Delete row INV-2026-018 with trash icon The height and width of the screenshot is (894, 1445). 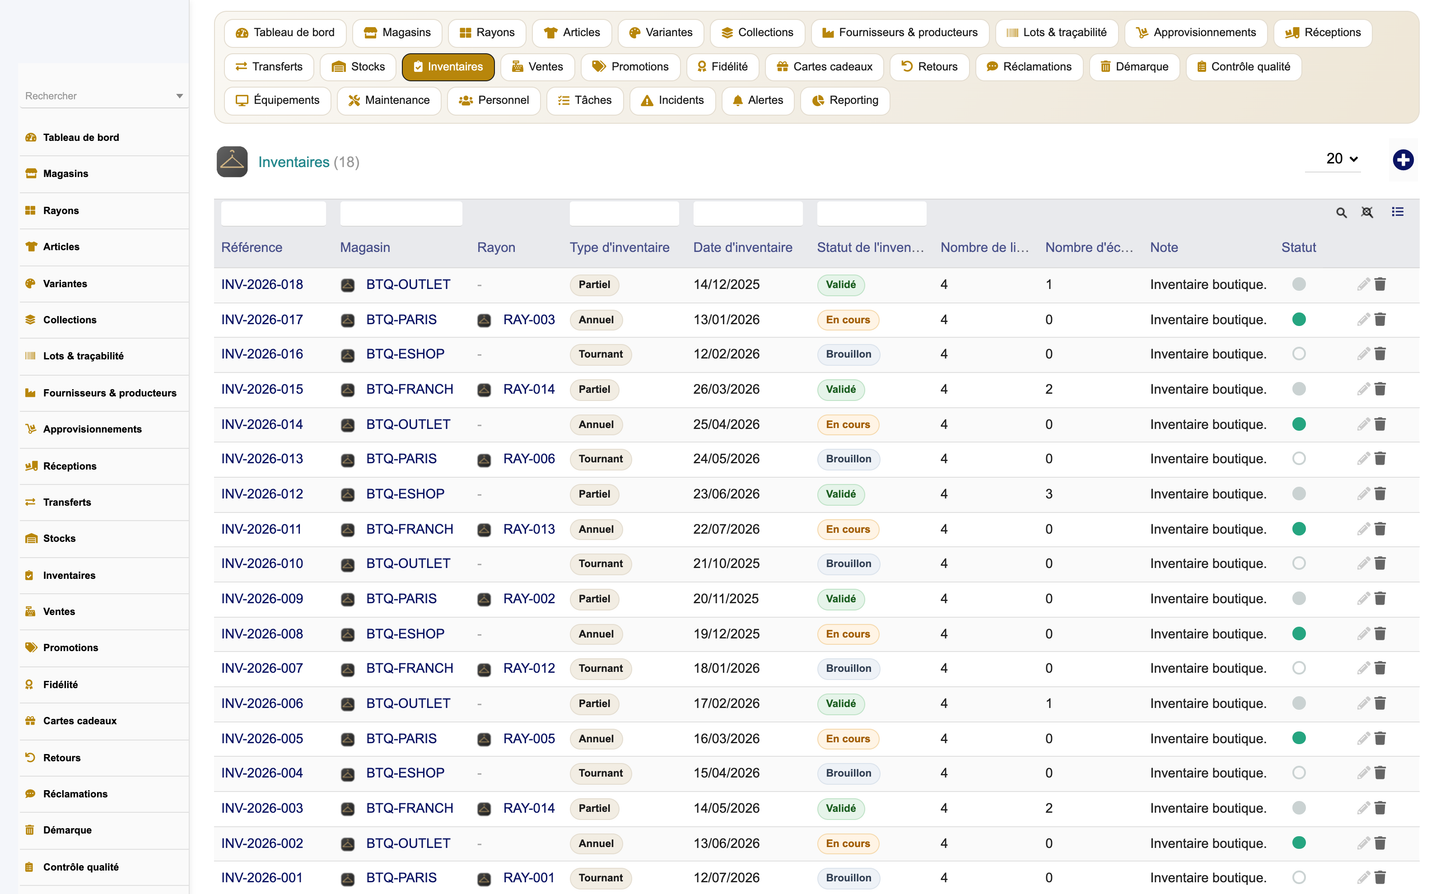(1380, 285)
